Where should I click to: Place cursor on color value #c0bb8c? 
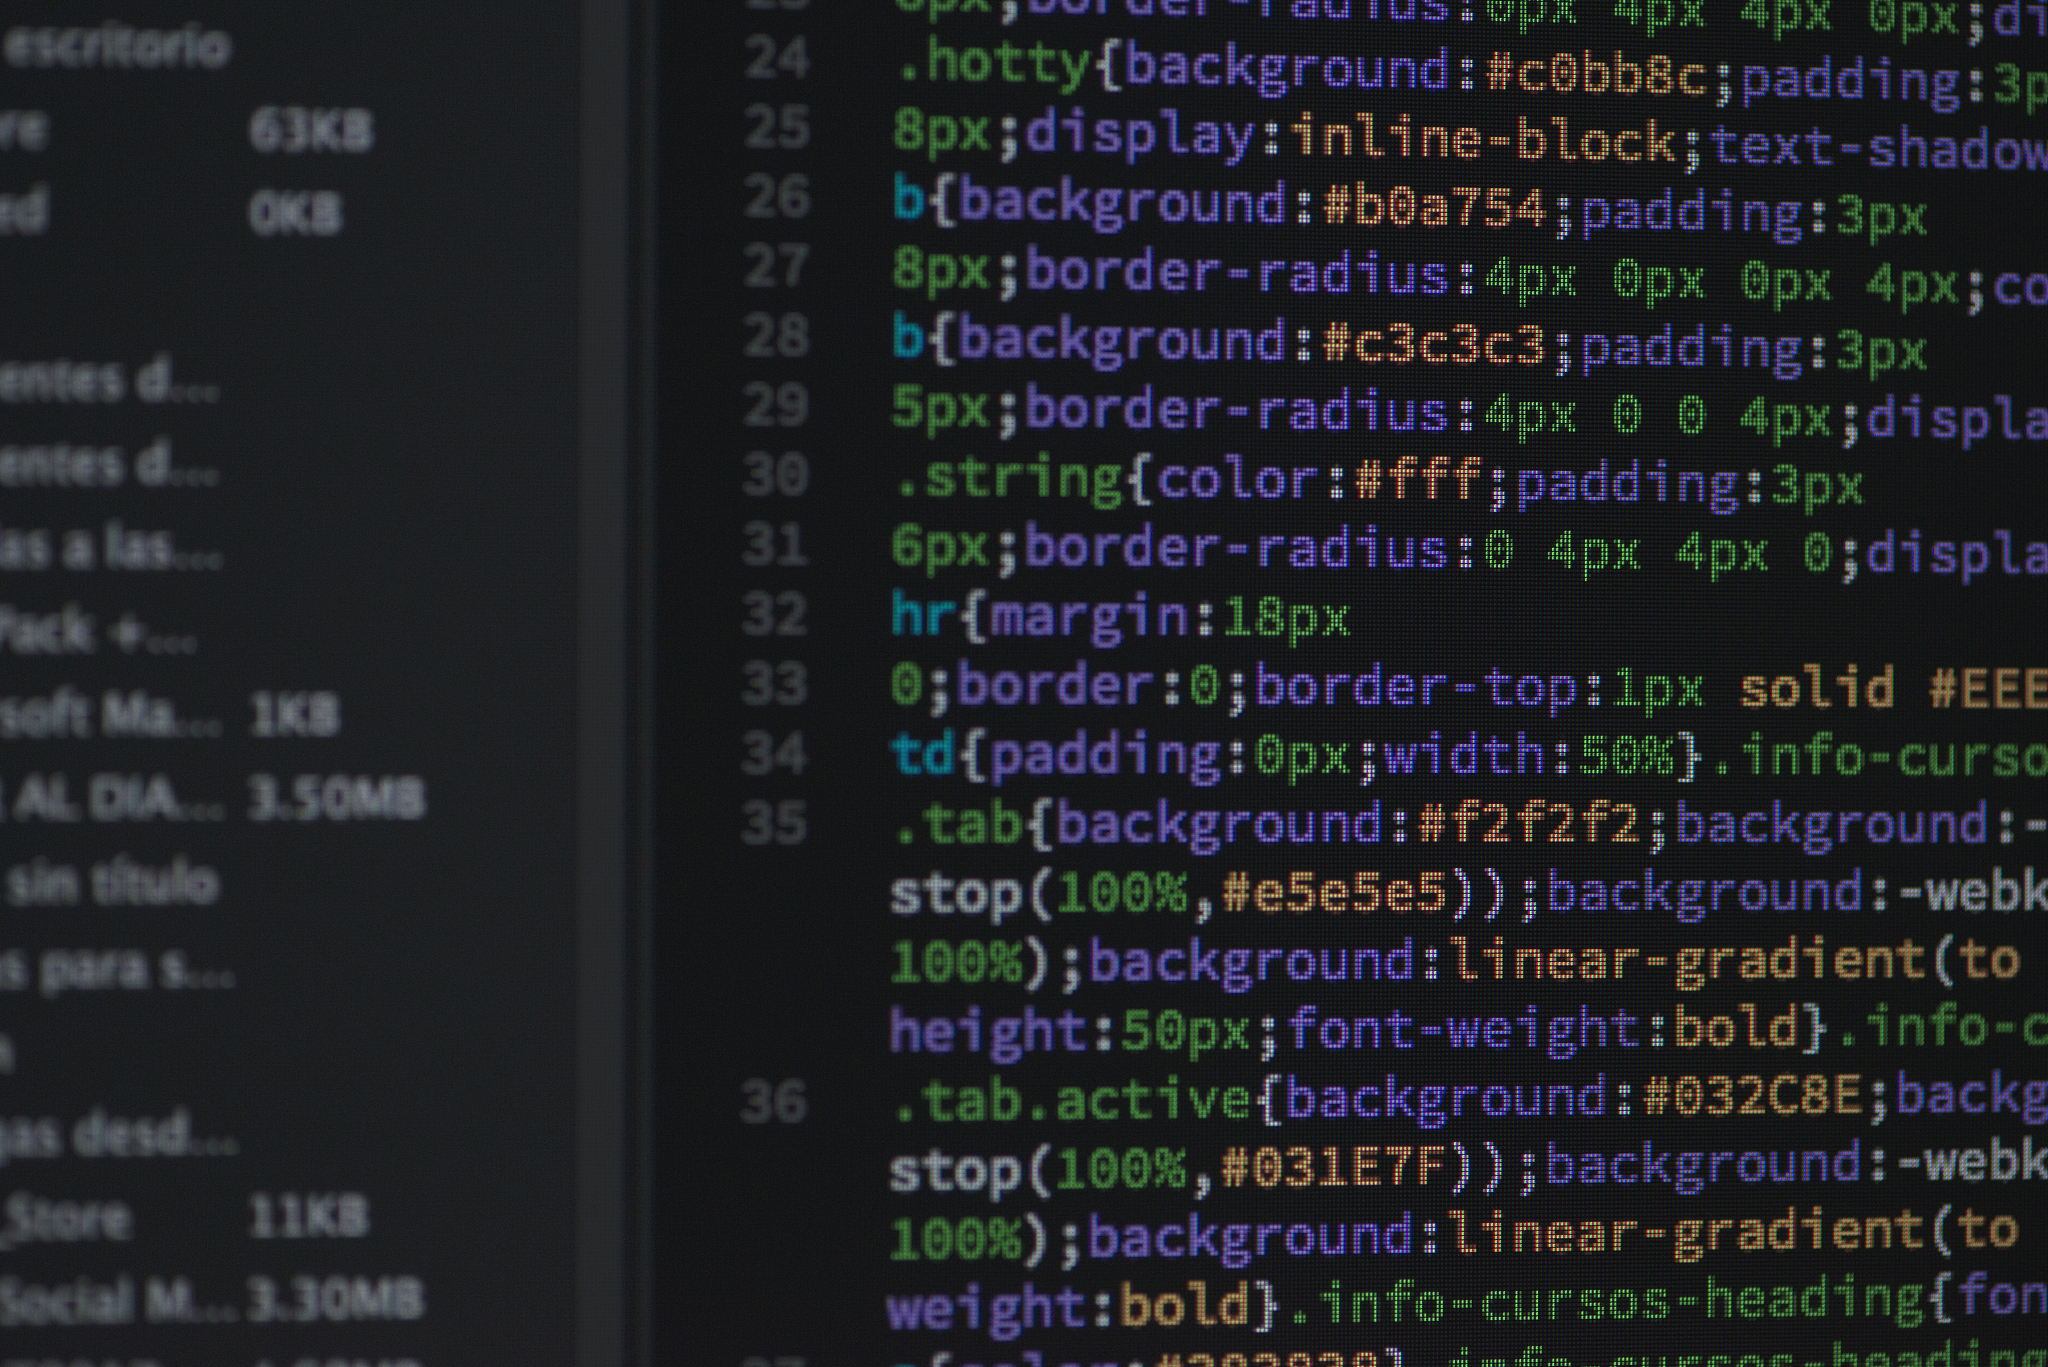(x=1597, y=74)
